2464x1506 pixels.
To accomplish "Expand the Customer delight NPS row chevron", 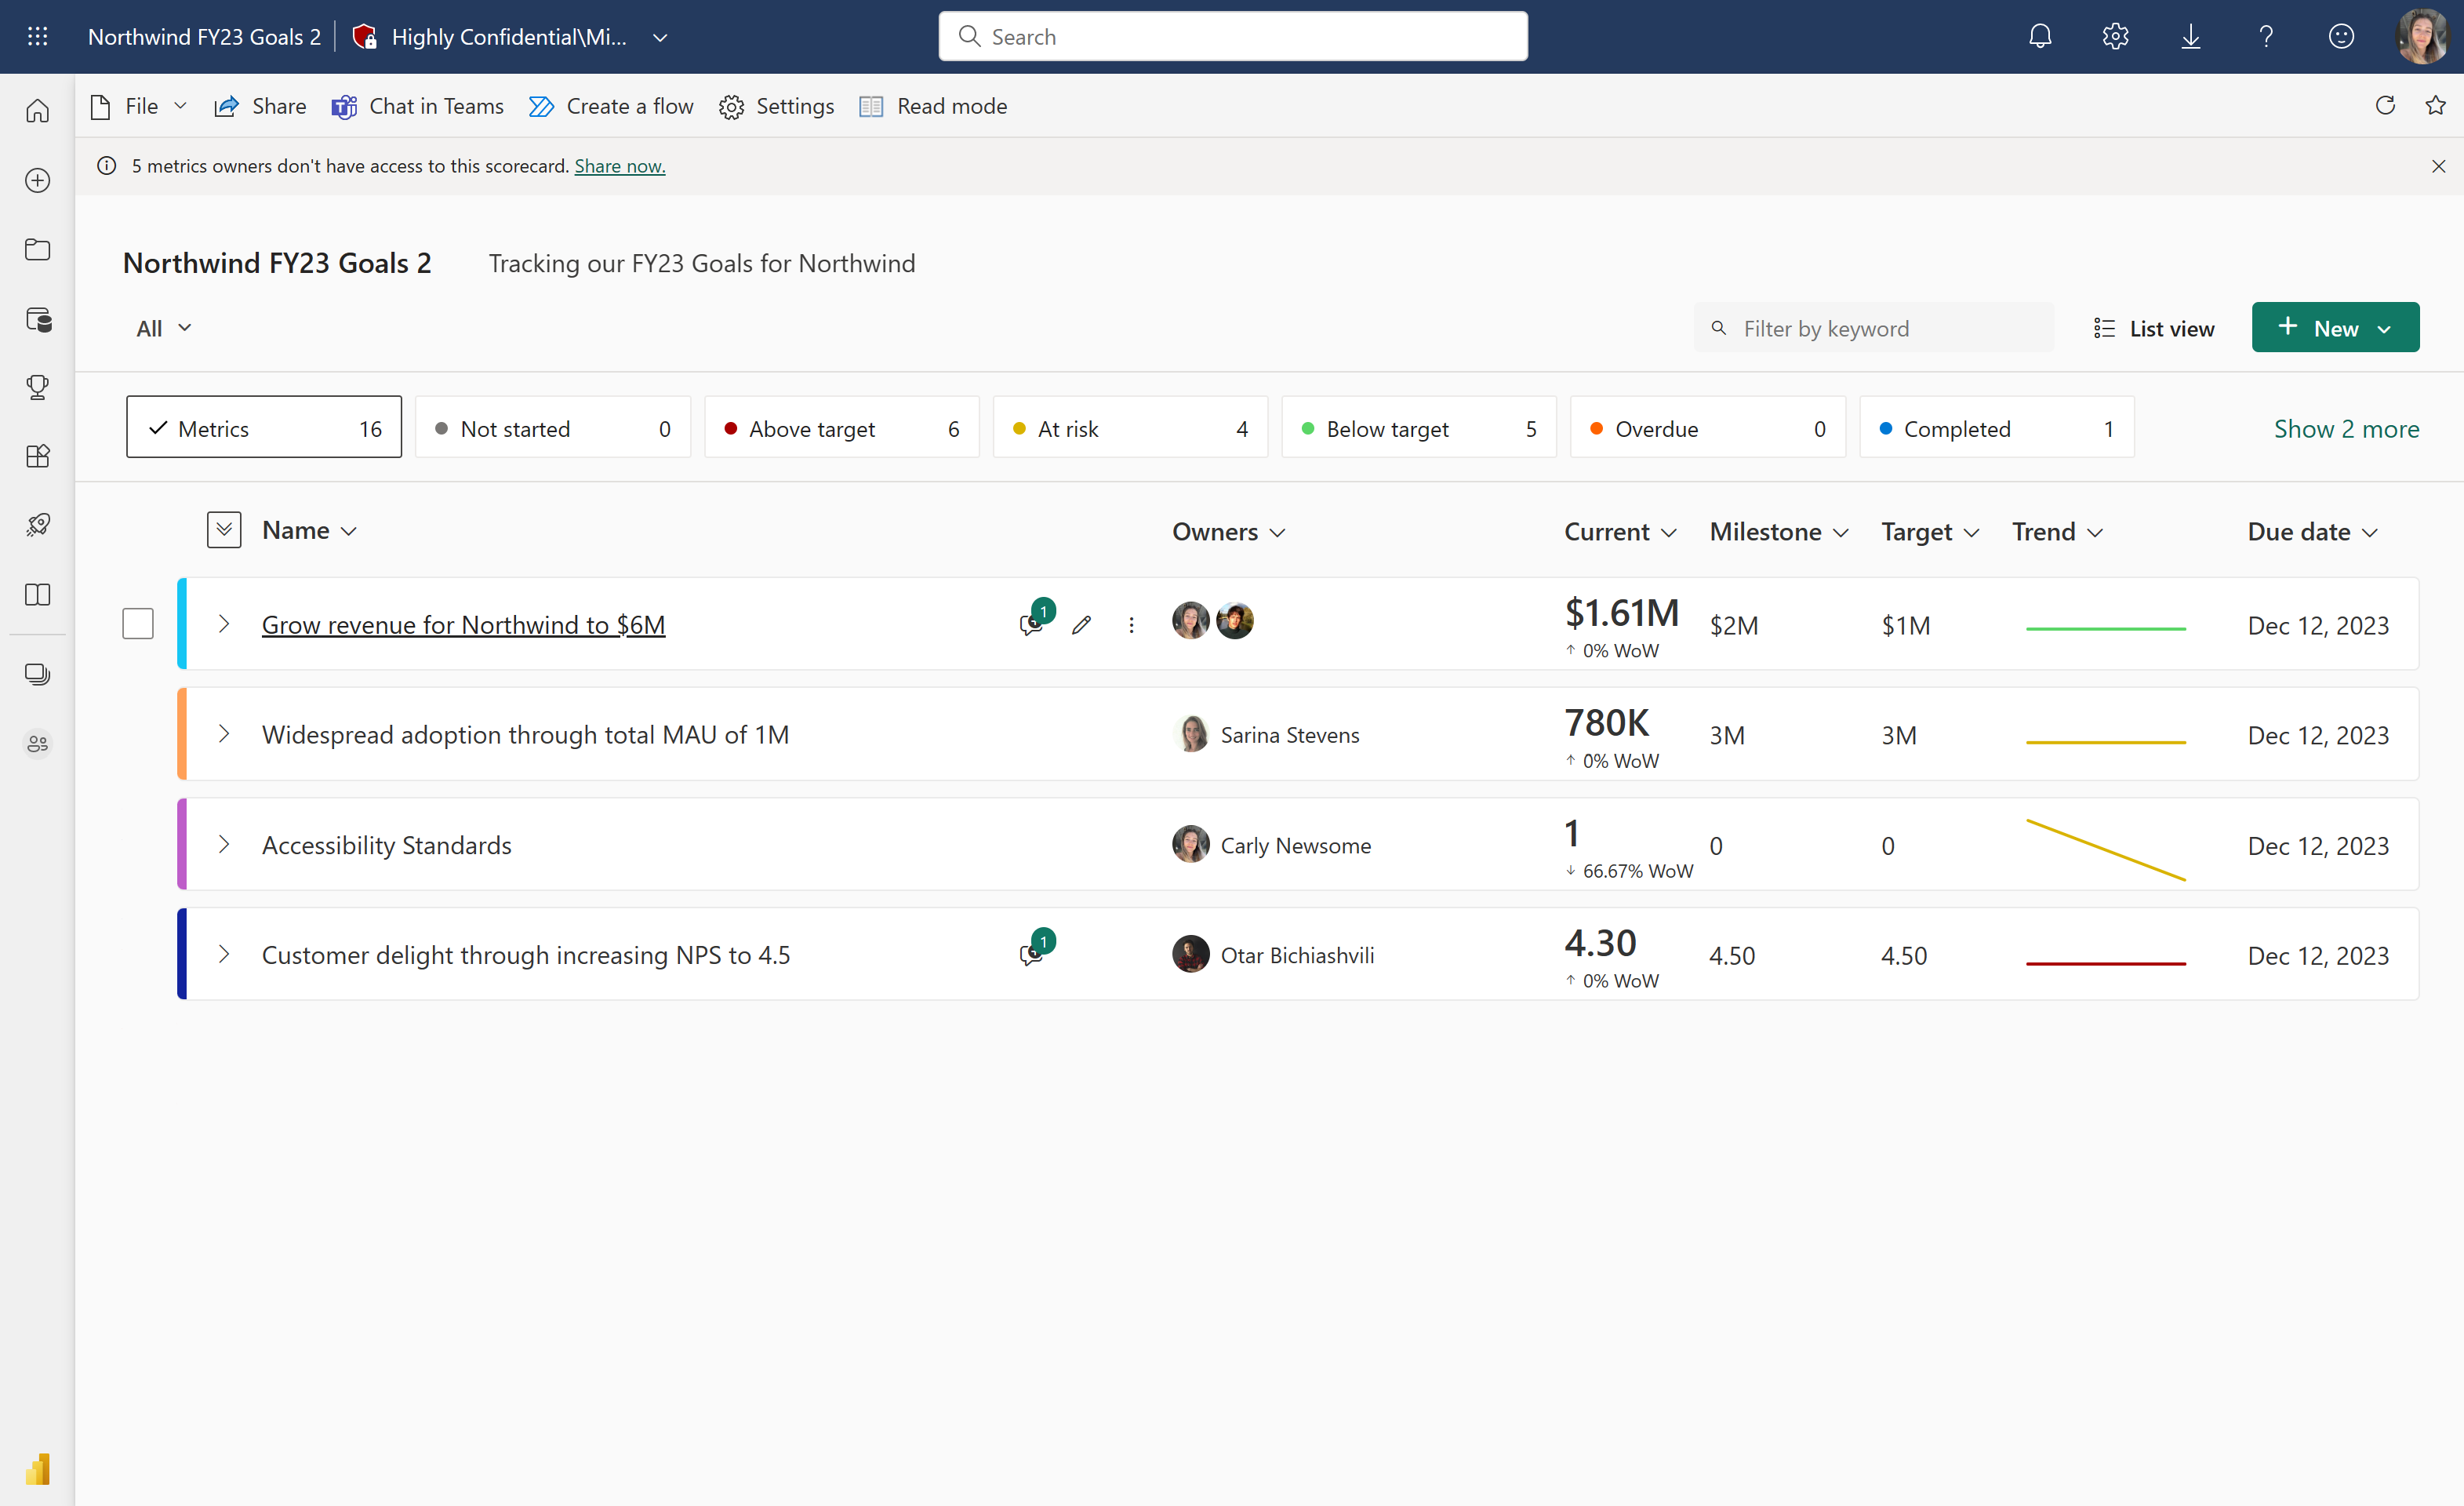I will point(224,954).
